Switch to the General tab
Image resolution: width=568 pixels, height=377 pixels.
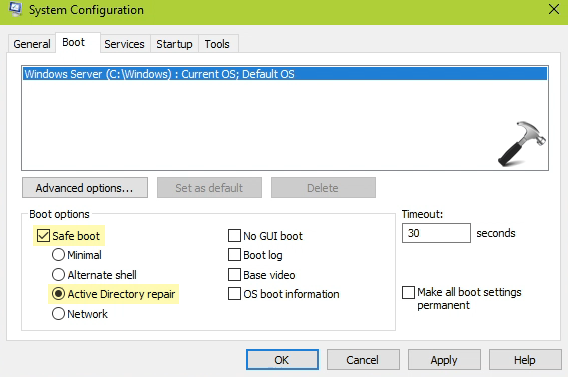click(32, 44)
